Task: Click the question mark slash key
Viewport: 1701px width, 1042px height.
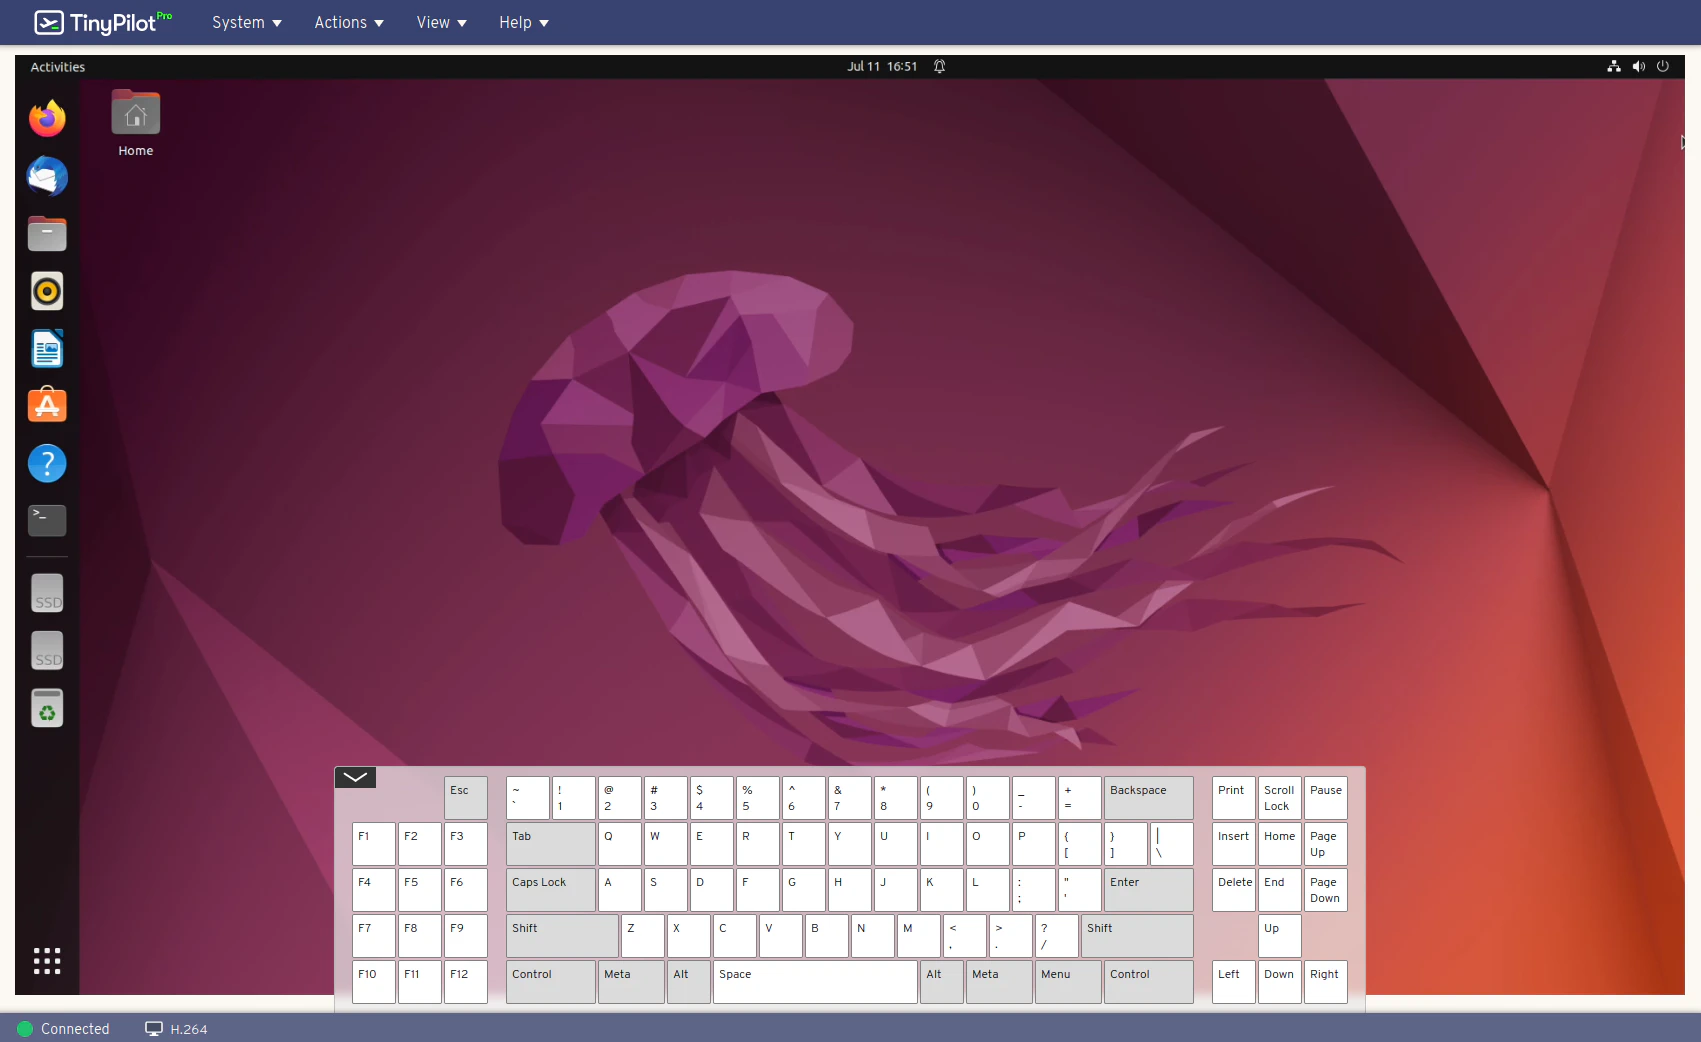Action: (x=1057, y=936)
